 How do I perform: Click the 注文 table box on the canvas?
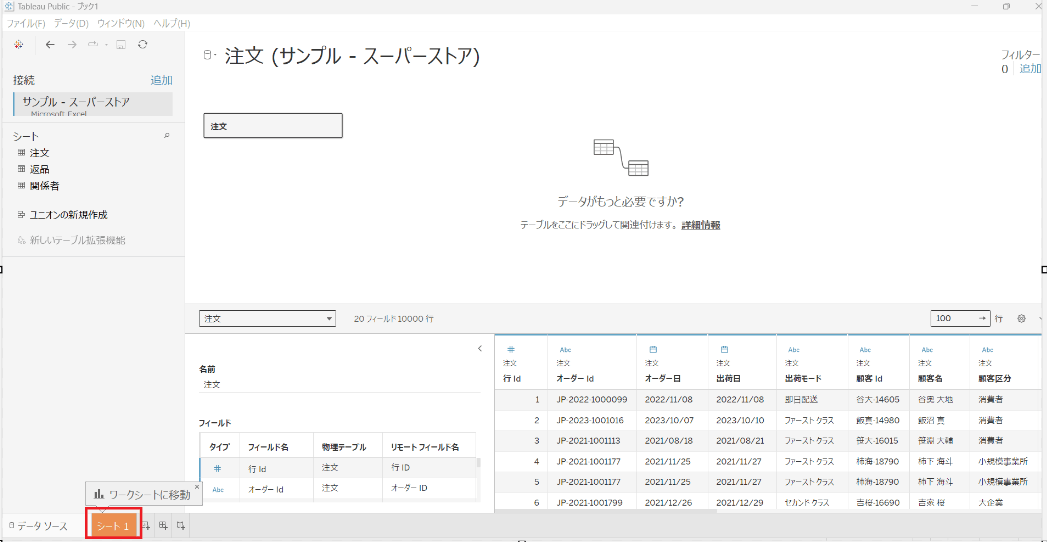click(273, 125)
